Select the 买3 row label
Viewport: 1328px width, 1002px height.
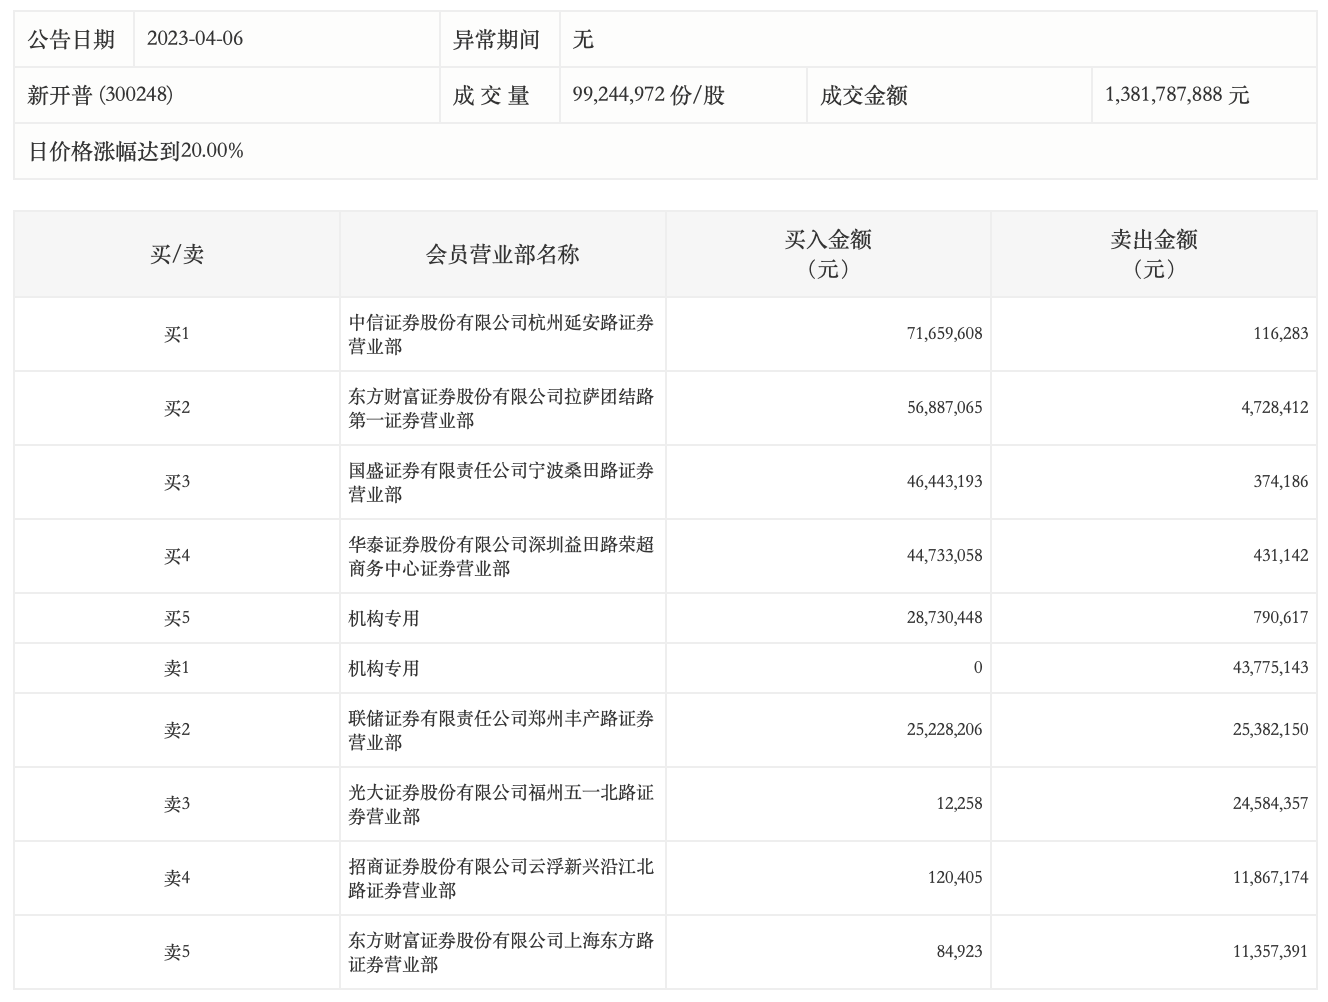click(x=177, y=482)
